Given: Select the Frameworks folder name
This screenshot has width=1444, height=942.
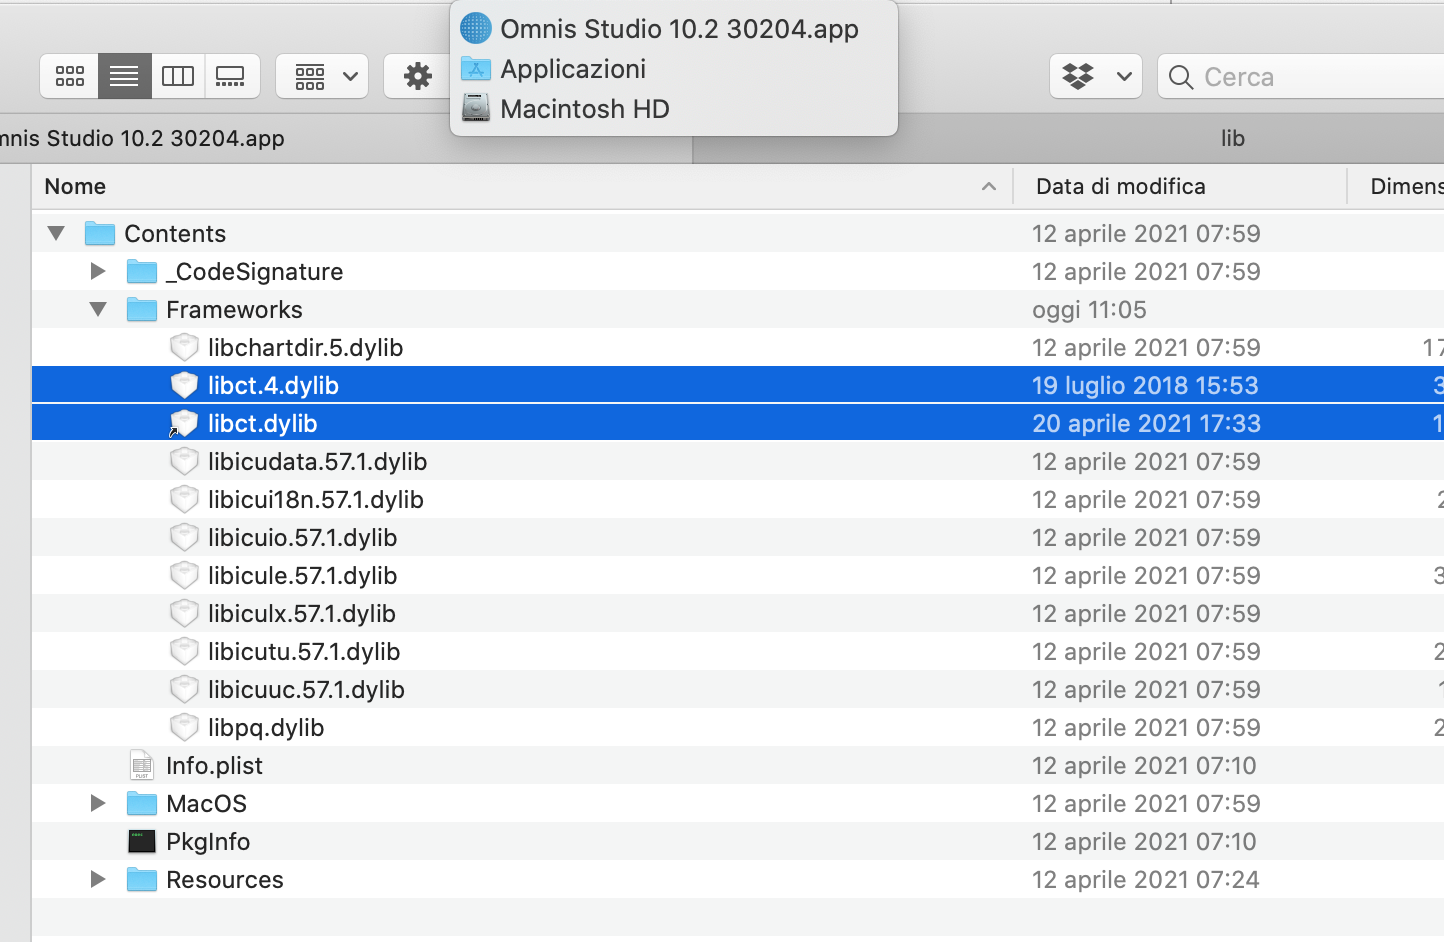Looking at the screenshot, I should coord(234,309).
